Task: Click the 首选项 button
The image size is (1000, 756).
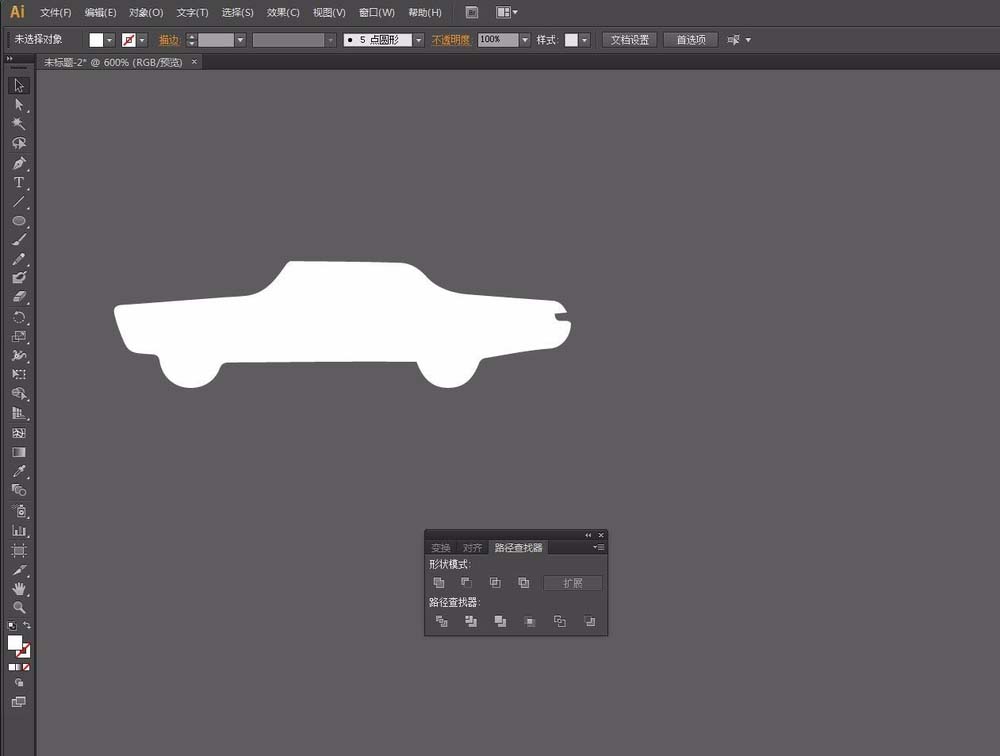Action: [x=691, y=40]
